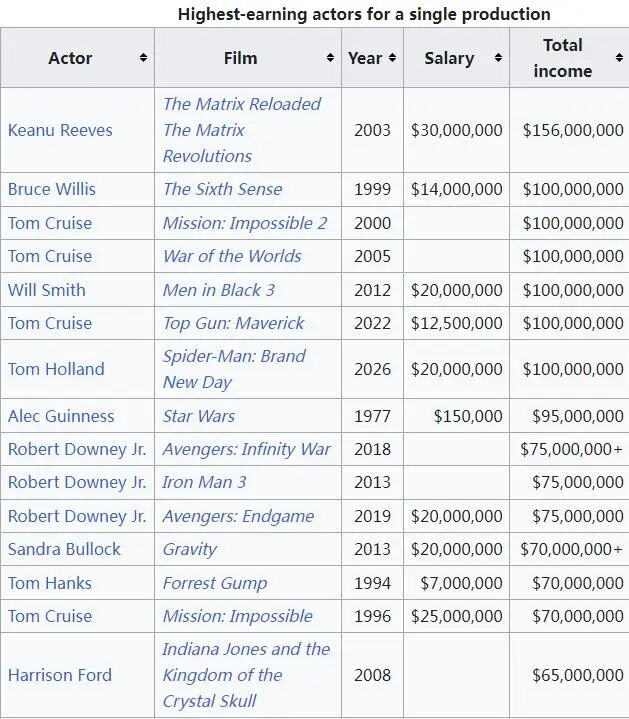Open Robert Downey Jr. link in Endgame row
Viewport: 629px width, 719px height.
[77, 516]
